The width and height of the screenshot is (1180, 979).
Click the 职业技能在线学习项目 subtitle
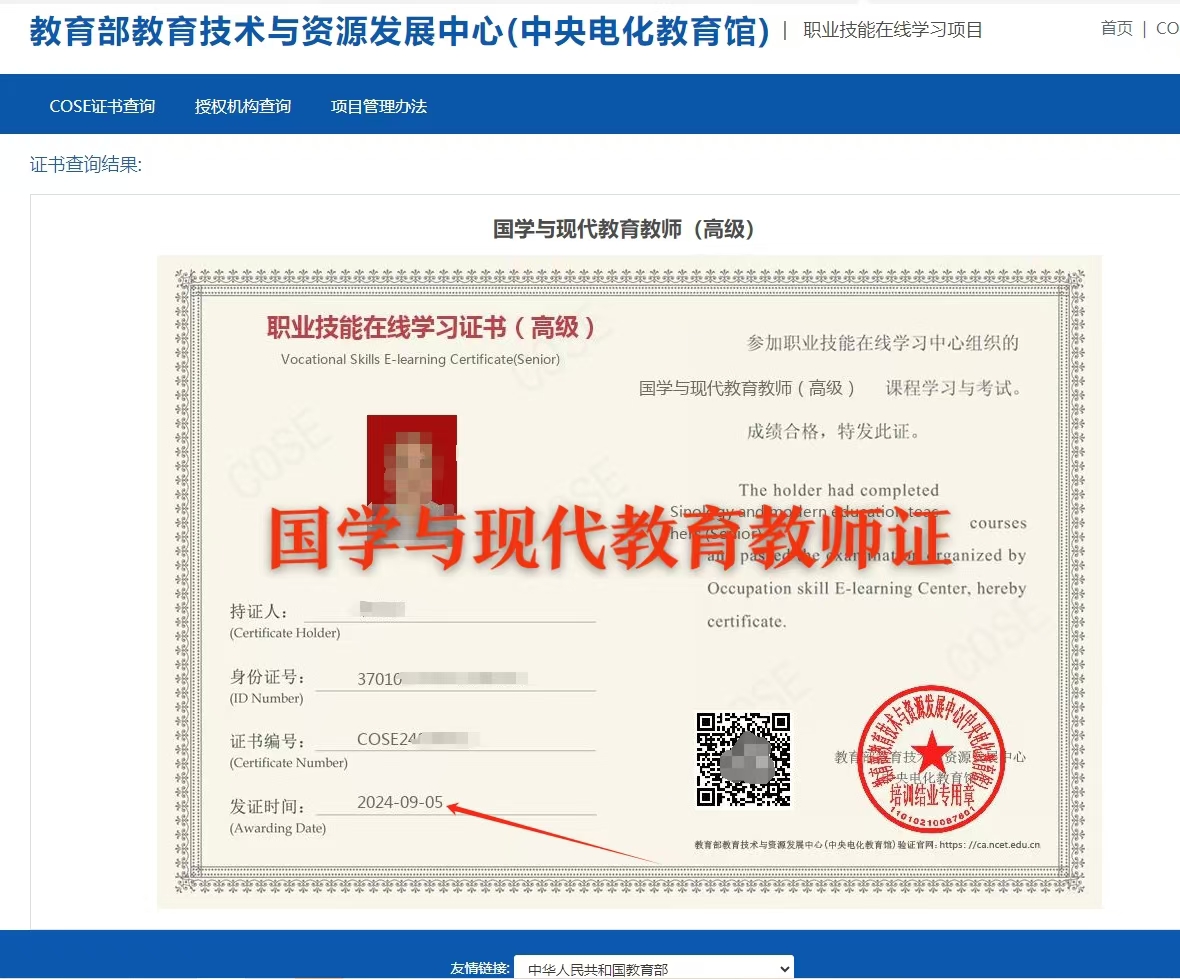pos(893,30)
